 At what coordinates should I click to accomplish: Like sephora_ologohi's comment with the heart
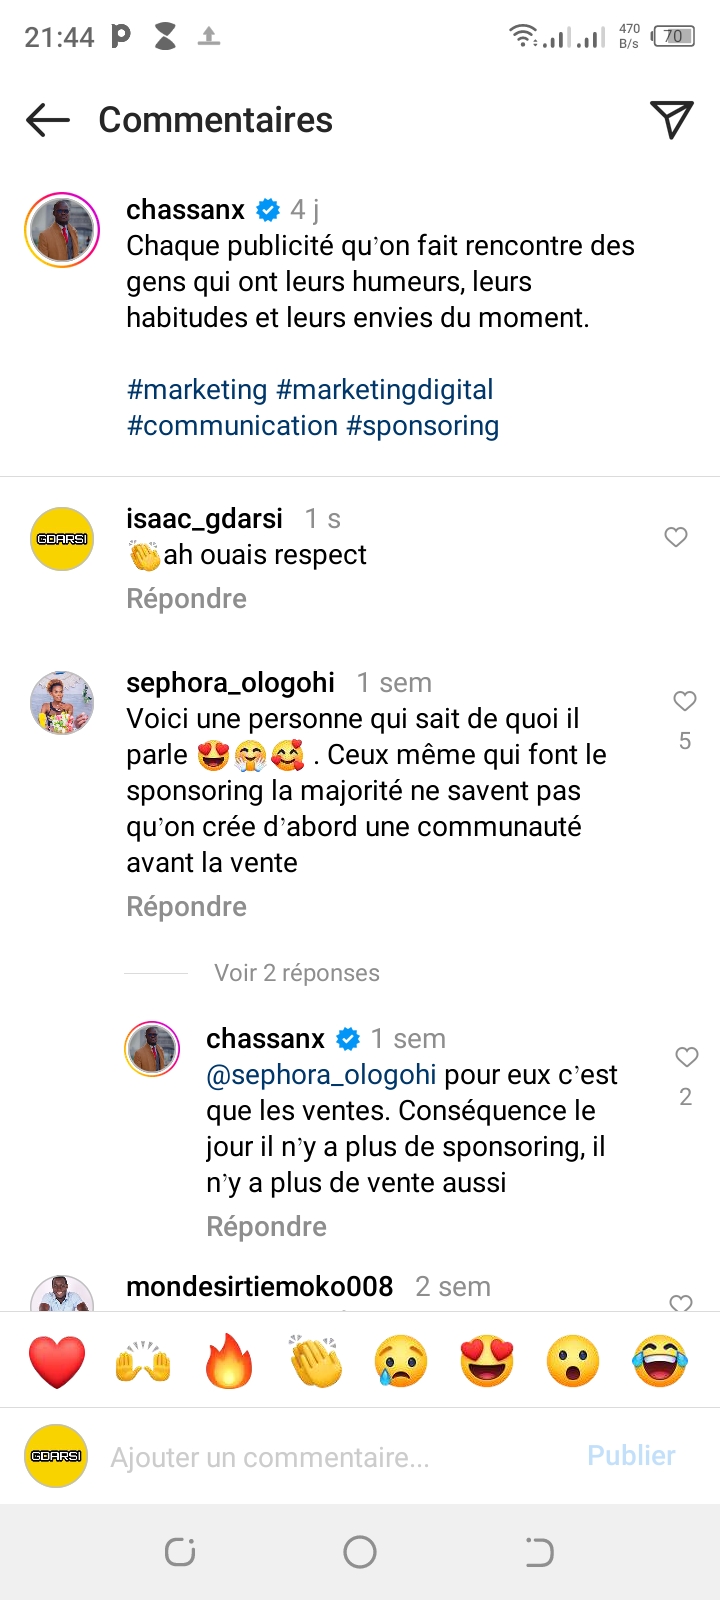pyautogui.click(x=685, y=701)
